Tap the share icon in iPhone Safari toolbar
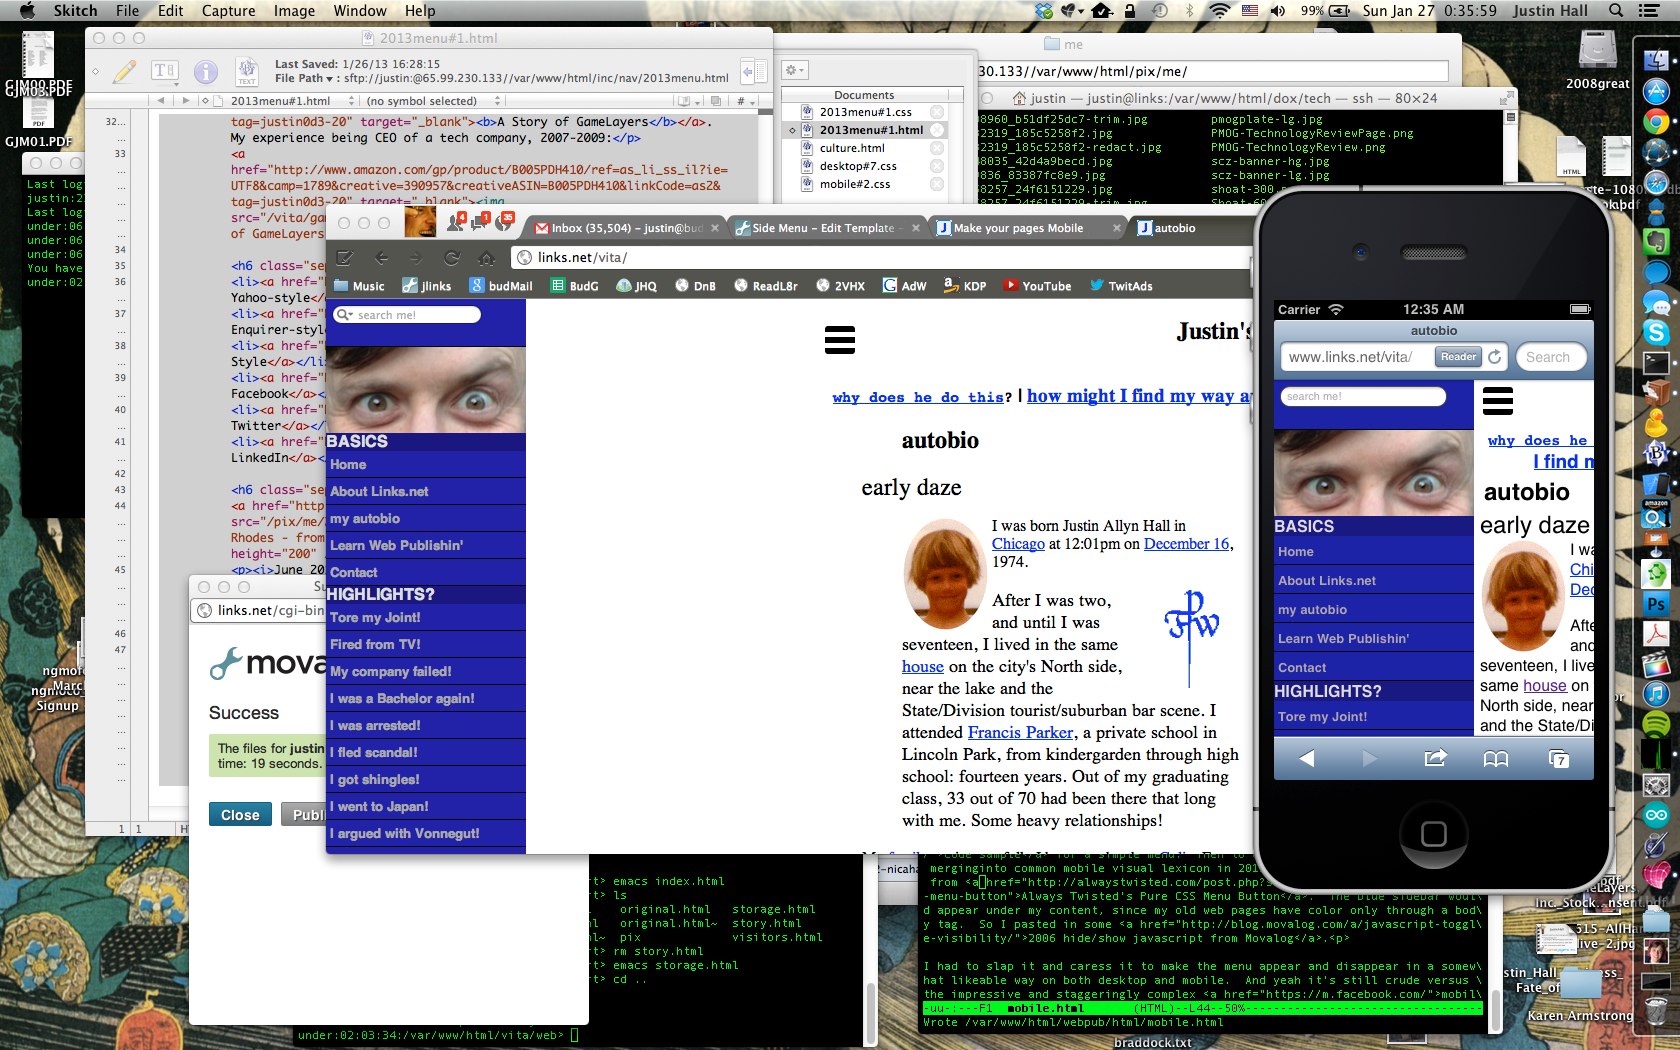The image size is (1680, 1050). click(1435, 759)
